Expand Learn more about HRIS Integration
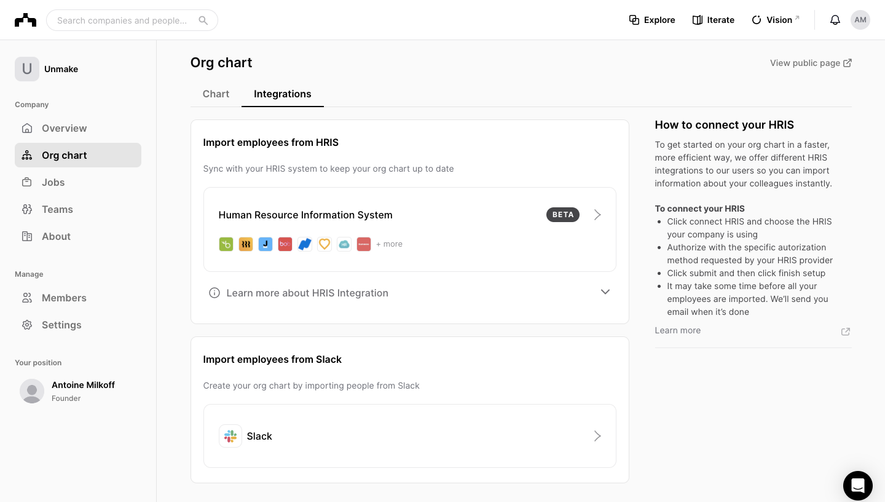Viewport: 885px width, 502px height. click(410, 293)
